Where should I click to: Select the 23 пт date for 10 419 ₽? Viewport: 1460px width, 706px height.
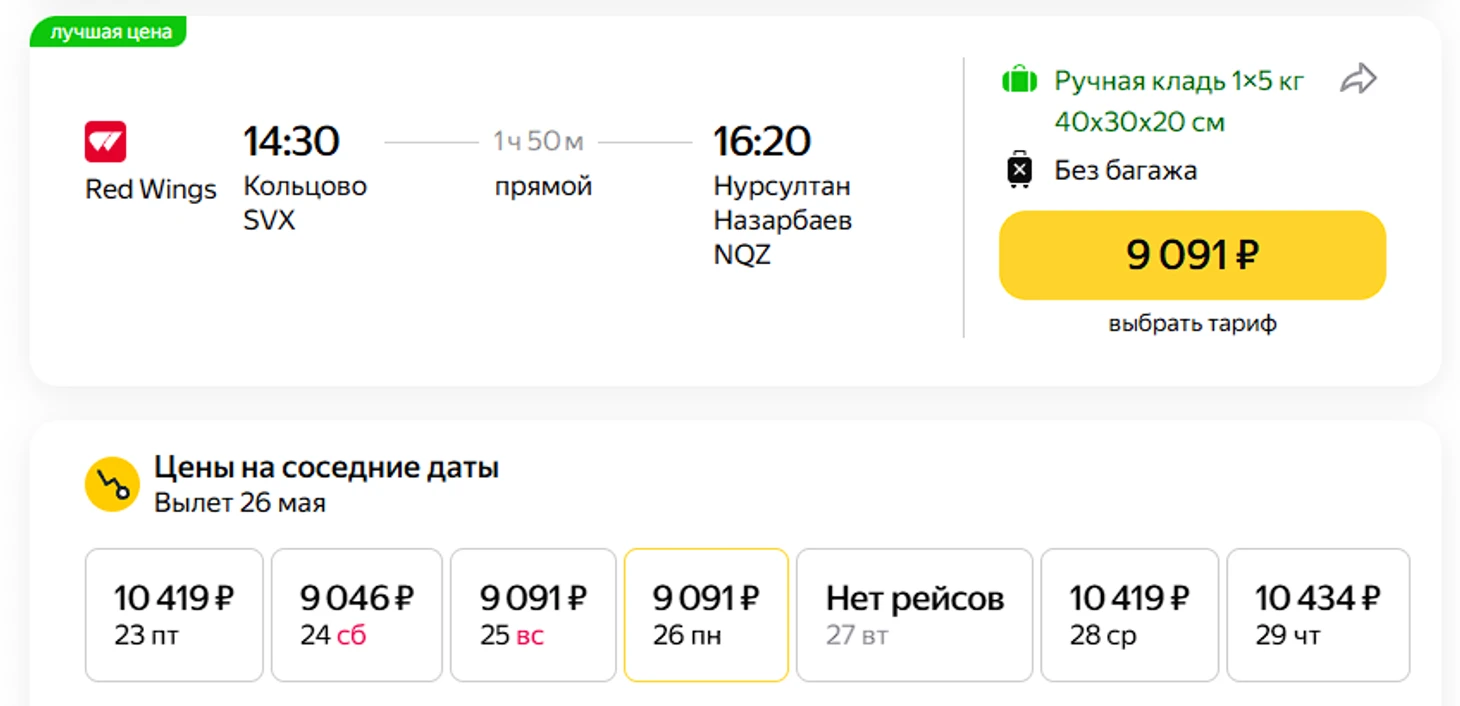pos(174,615)
